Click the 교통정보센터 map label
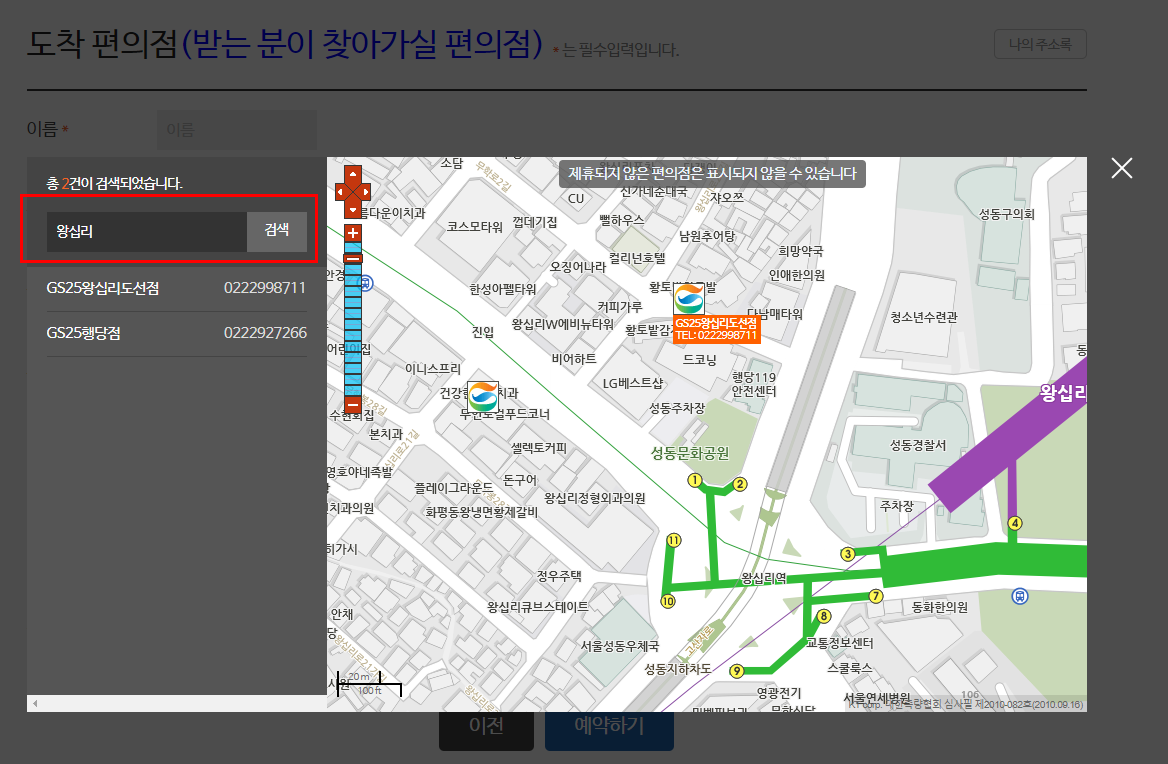The image size is (1168, 764). click(840, 643)
